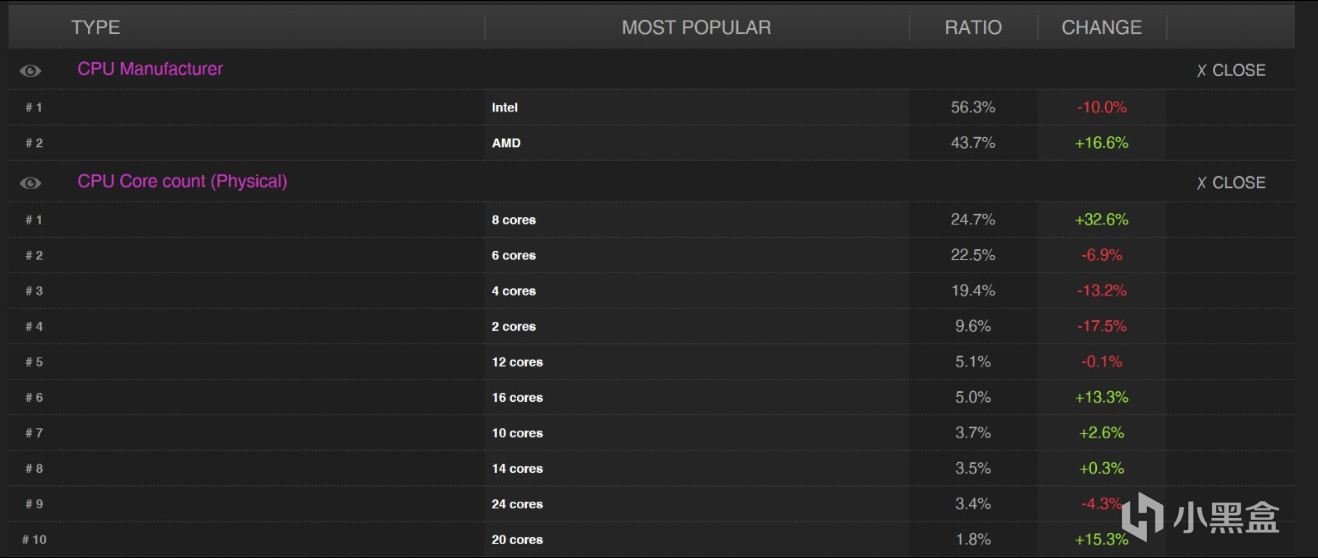Click the 10 cores entry

point(517,433)
